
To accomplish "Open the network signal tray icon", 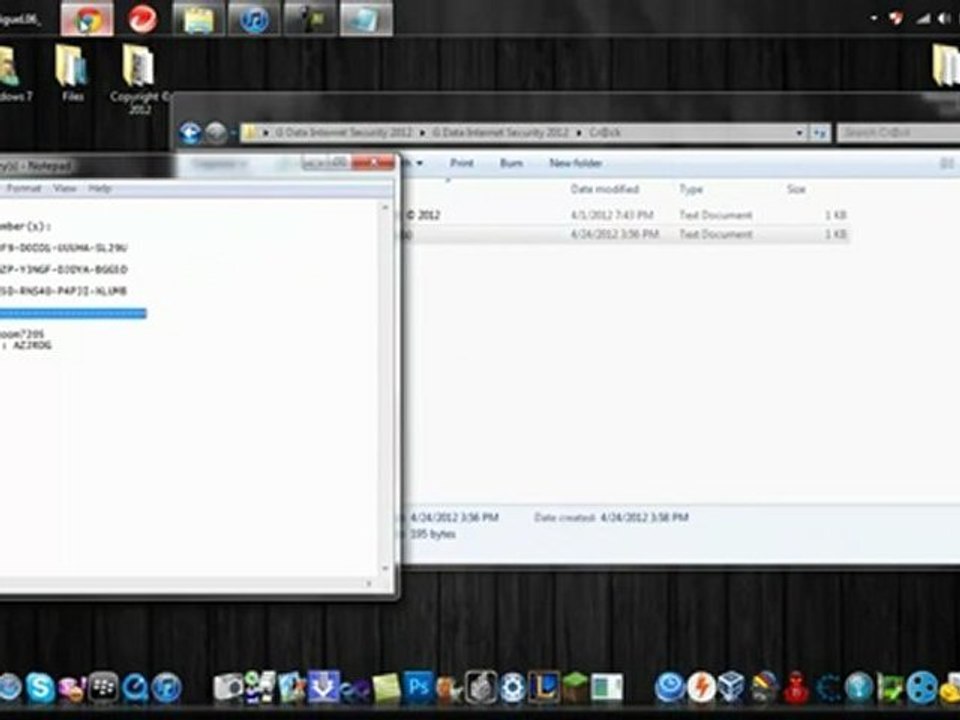I will click(923, 19).
